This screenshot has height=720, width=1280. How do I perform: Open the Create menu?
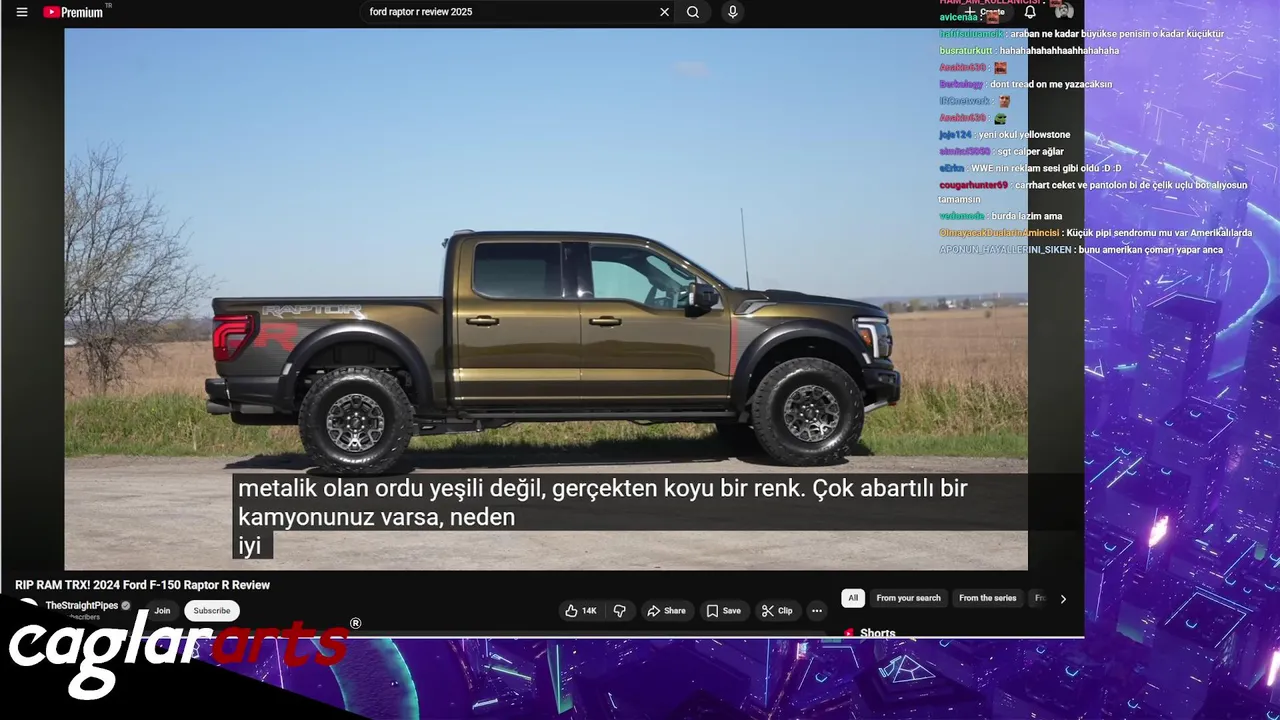point(986,12)
